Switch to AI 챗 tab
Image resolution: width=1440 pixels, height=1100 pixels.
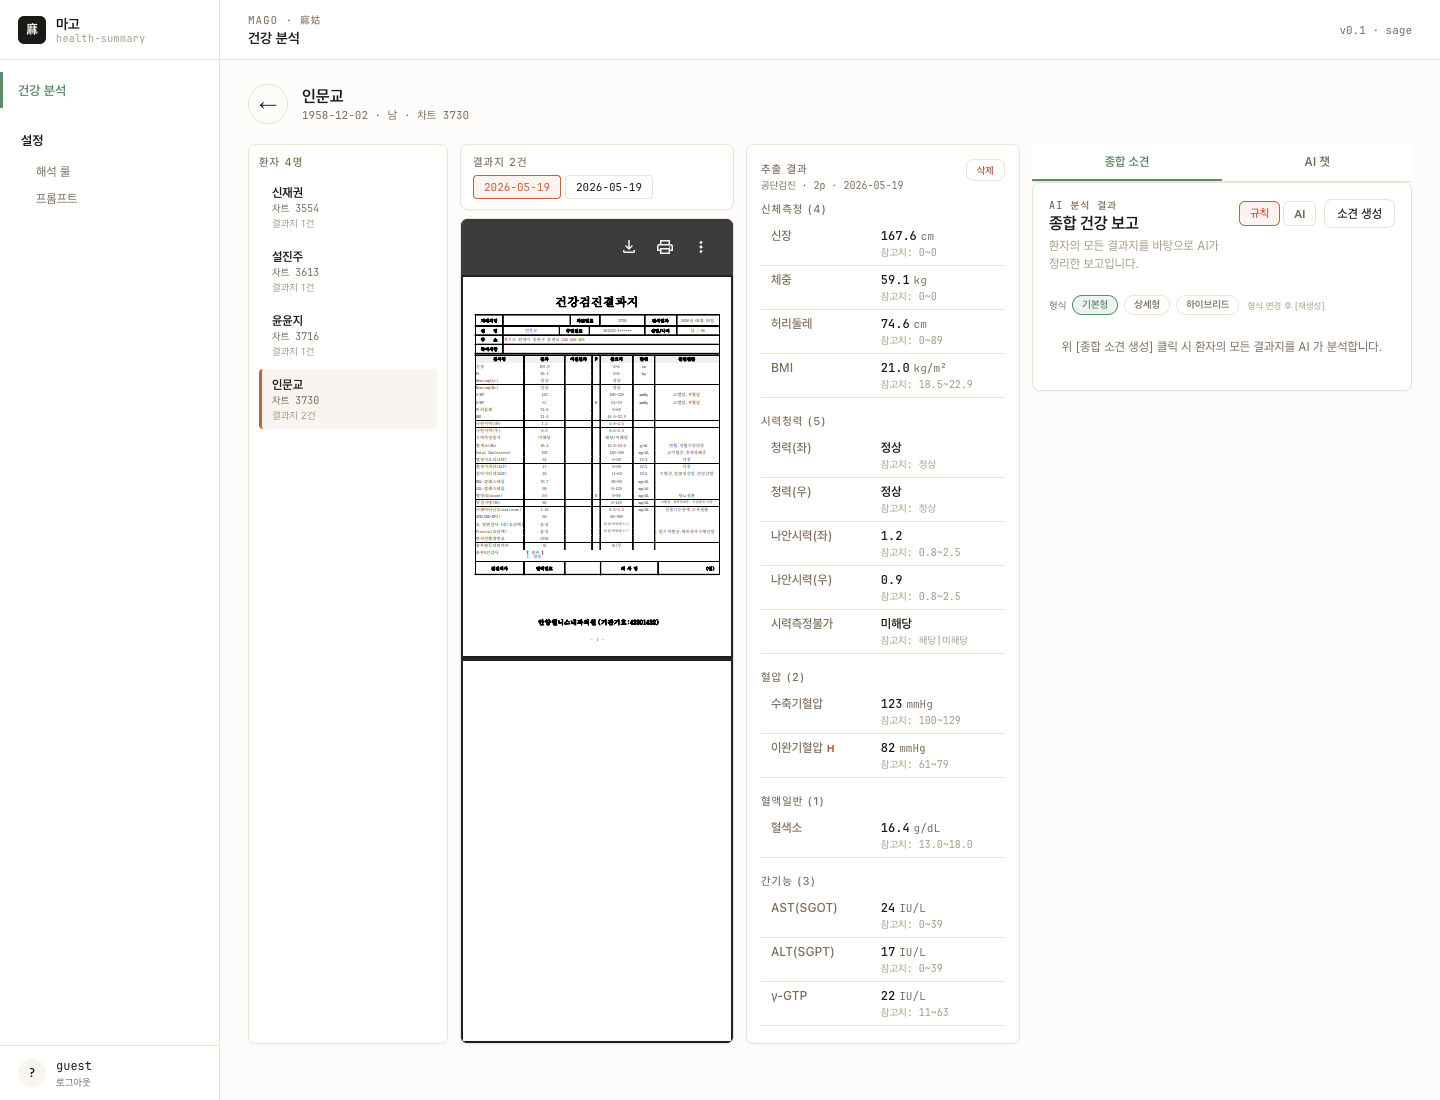coord(1317,162)
